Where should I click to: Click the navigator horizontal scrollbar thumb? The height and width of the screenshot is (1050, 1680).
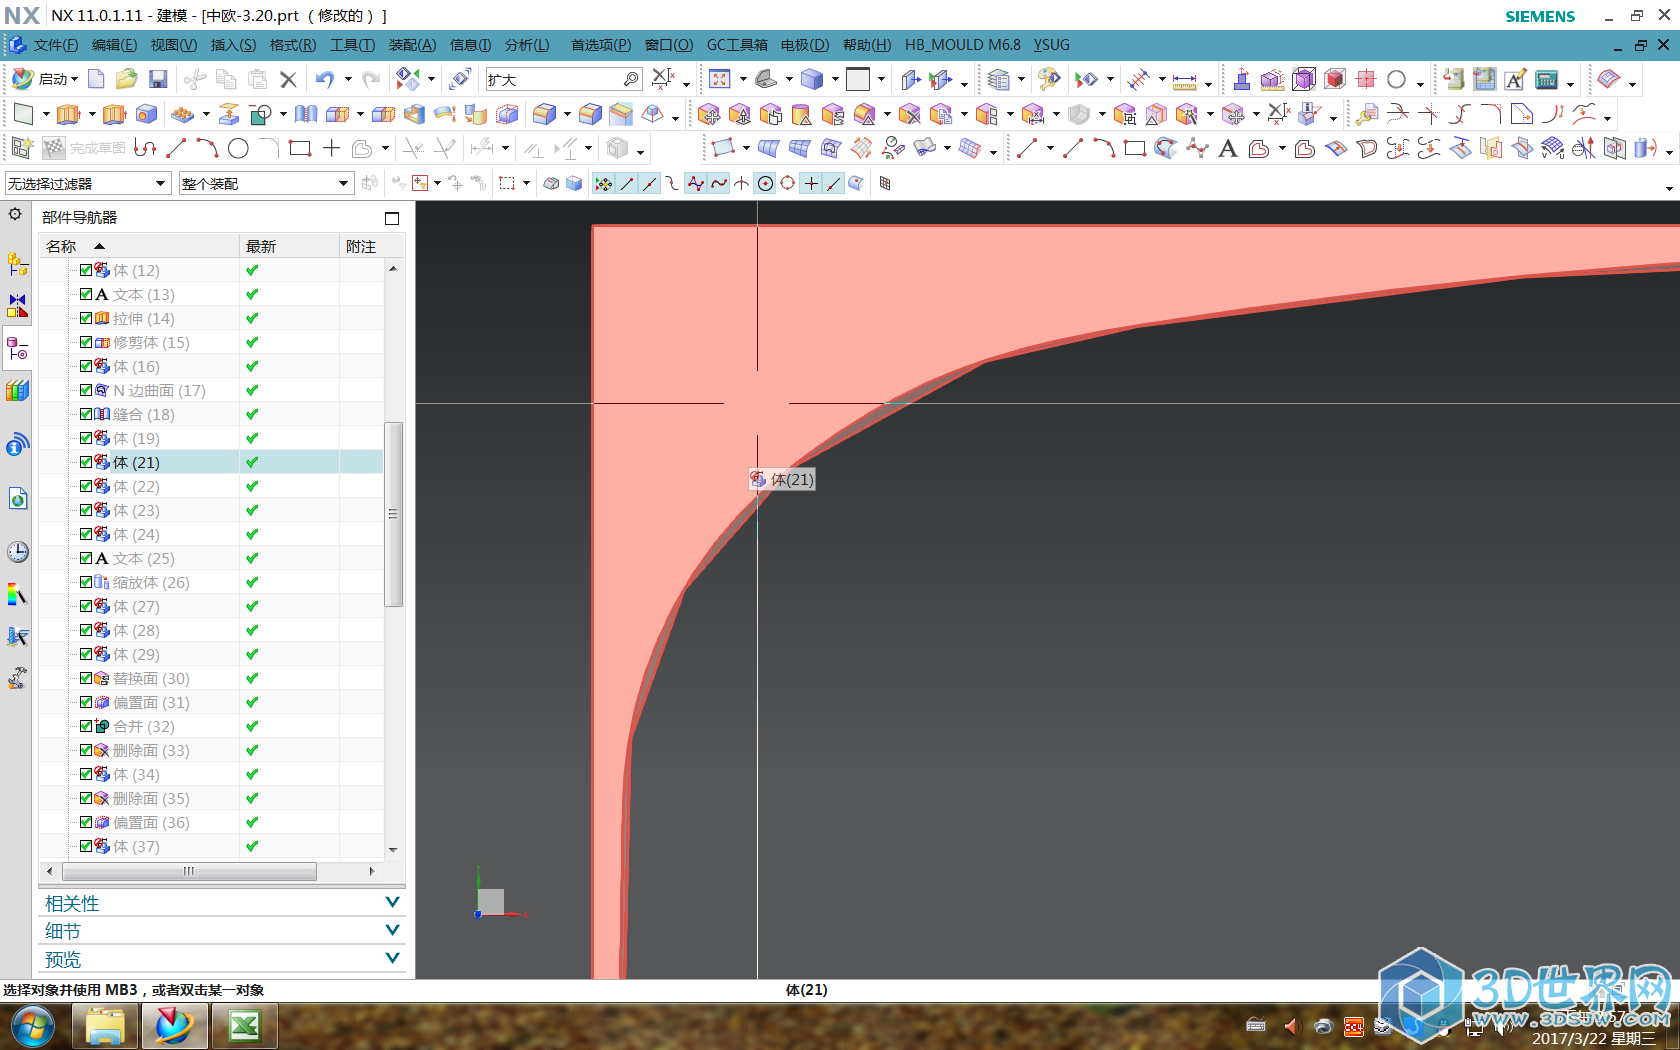pyautogui.click(x=188, y=871)
